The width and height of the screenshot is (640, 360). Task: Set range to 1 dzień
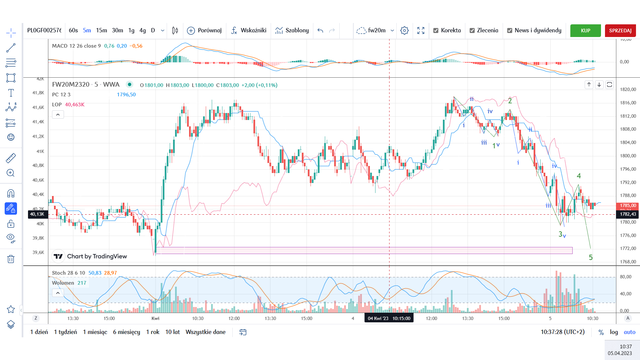point(39,332)
